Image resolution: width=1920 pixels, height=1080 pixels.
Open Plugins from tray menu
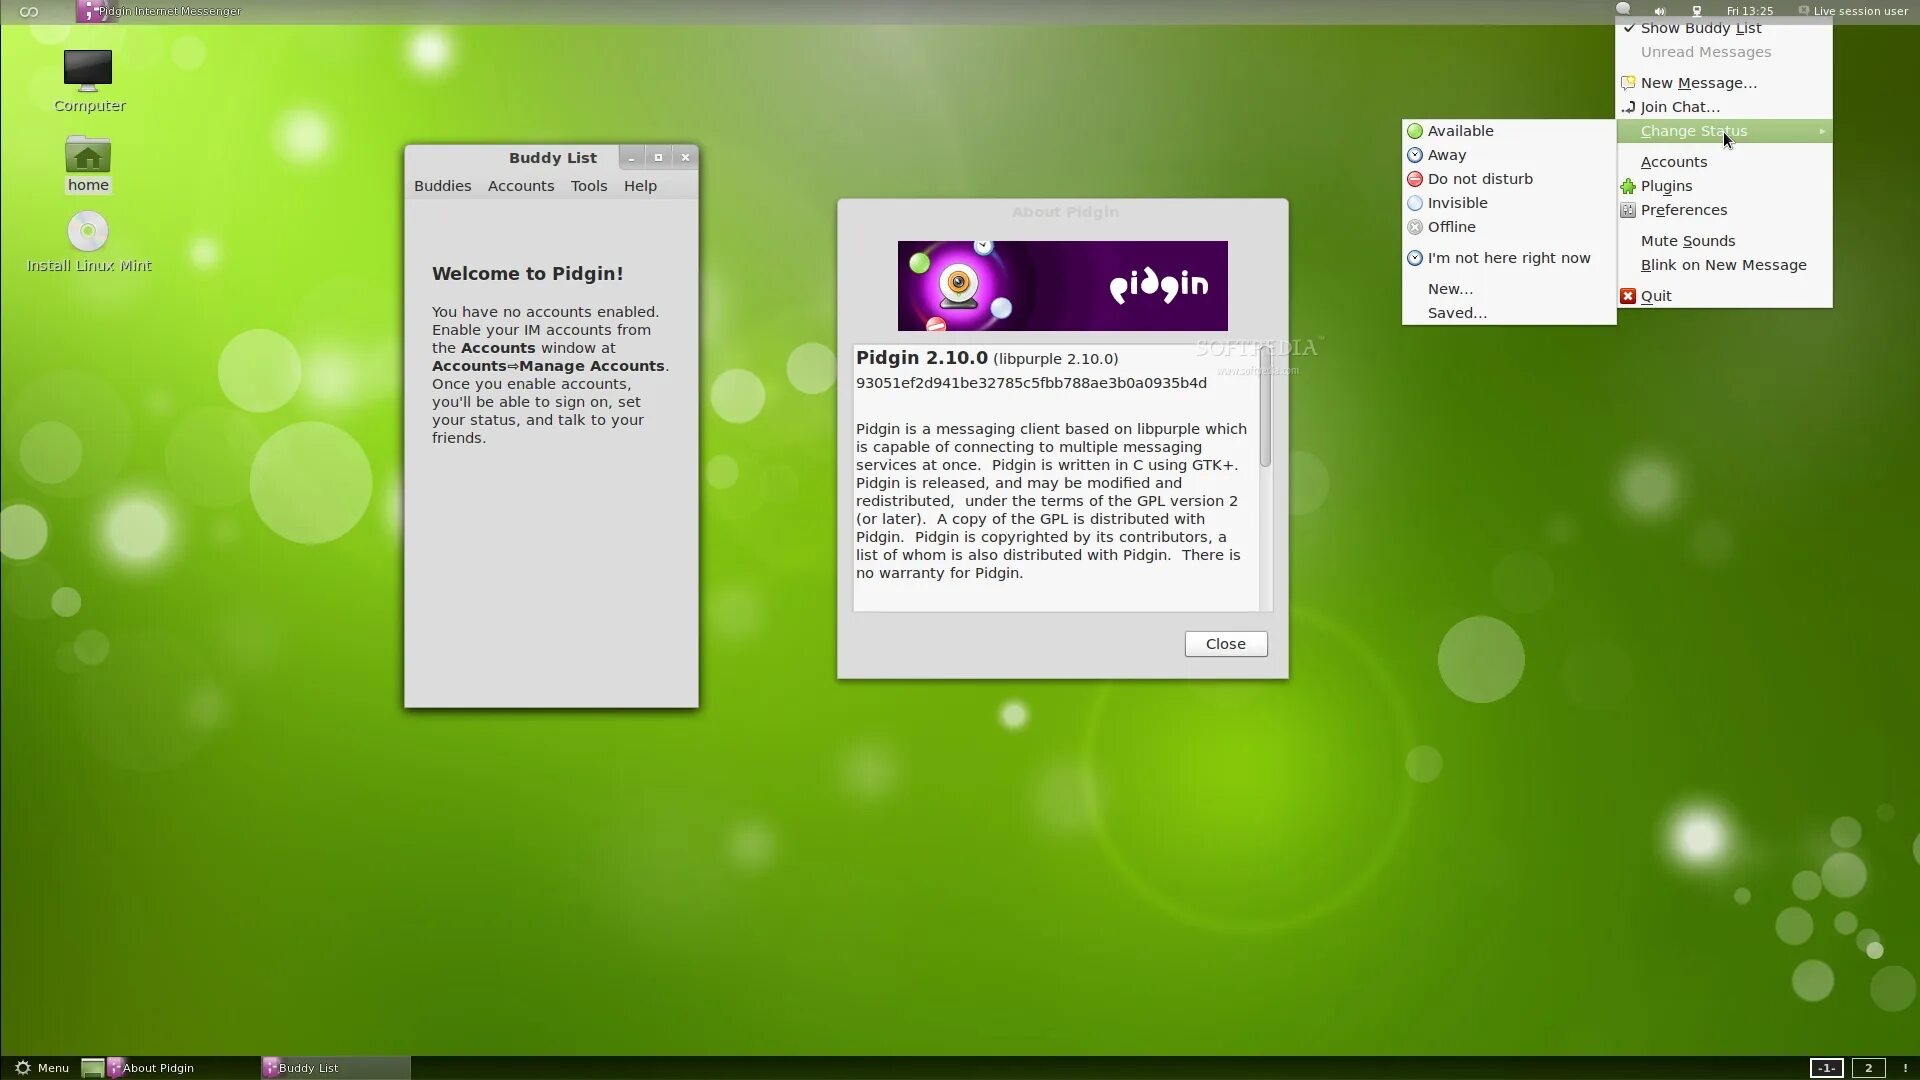coord(1666,186)
